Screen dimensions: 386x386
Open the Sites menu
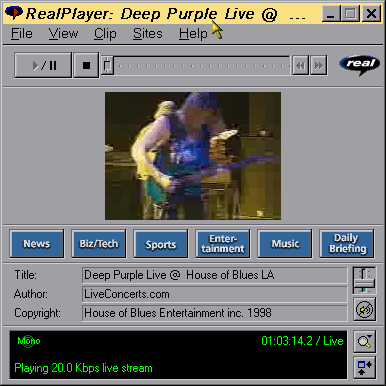148,34
